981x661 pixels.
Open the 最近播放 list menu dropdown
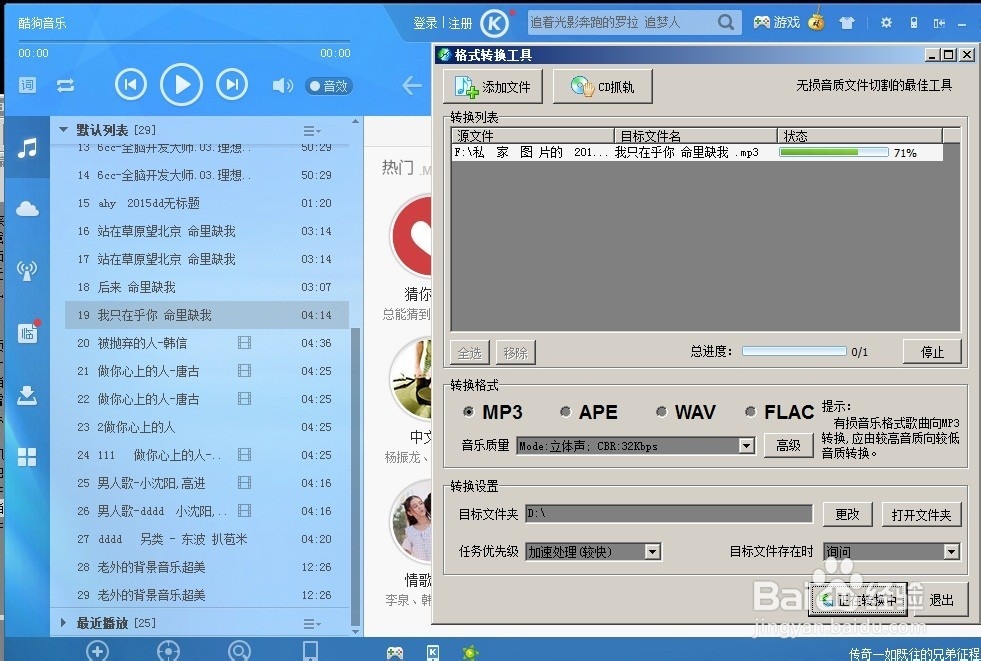pos(312,623)
